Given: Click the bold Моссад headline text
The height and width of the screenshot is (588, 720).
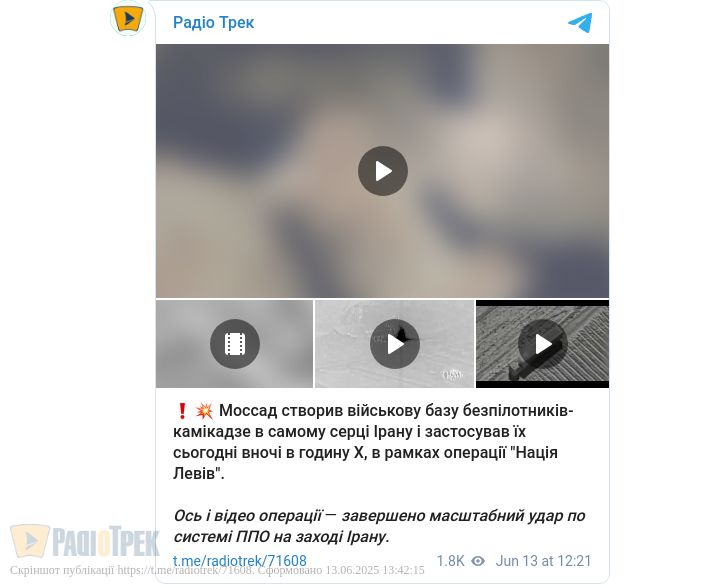Looking at the screenshot, I should click(x=373, y=442).
